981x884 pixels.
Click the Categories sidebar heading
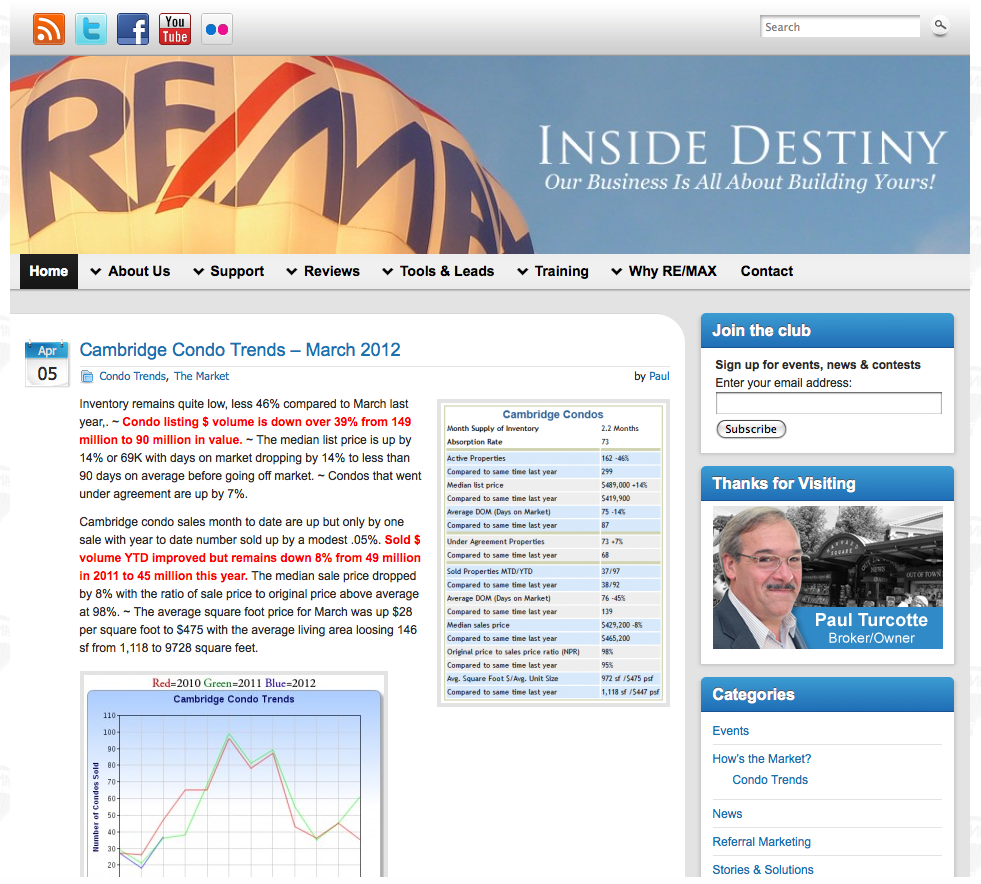click(x=753, y=694)
